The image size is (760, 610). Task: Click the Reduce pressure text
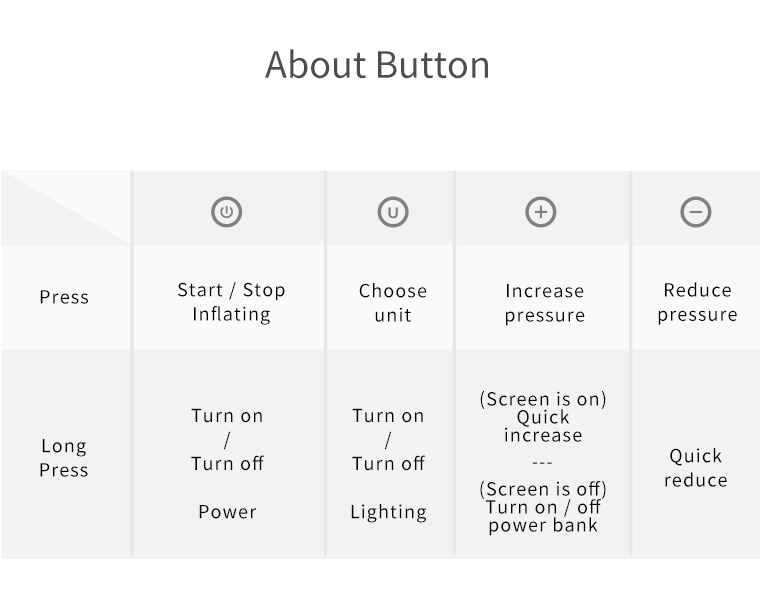[x=697, y=302]
